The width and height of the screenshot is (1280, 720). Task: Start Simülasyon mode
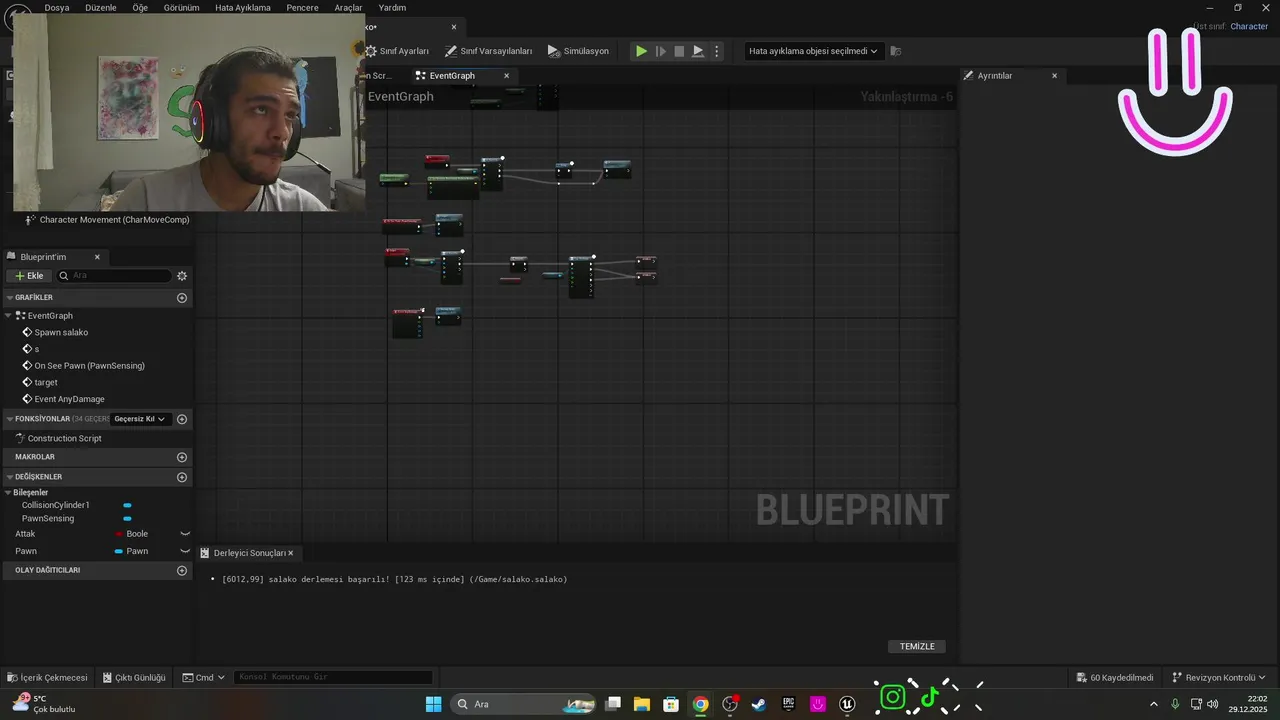[578, 51]
